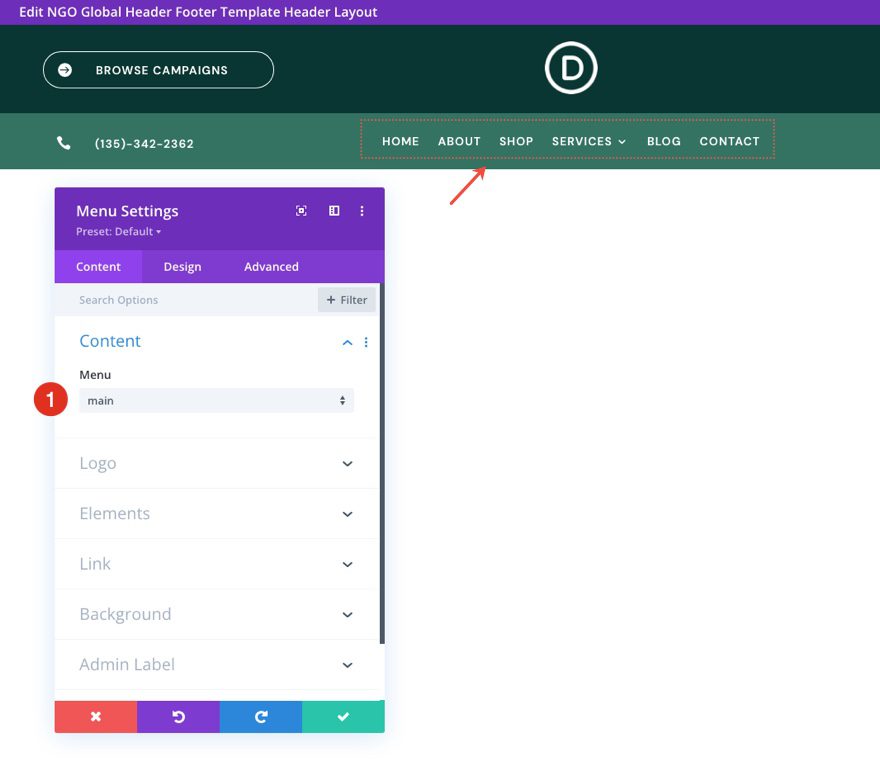The width and height of the screenshot is (880, 776).
Task: Expand the Menu Settings modal to fullscreen
Action: coord(301,211)
